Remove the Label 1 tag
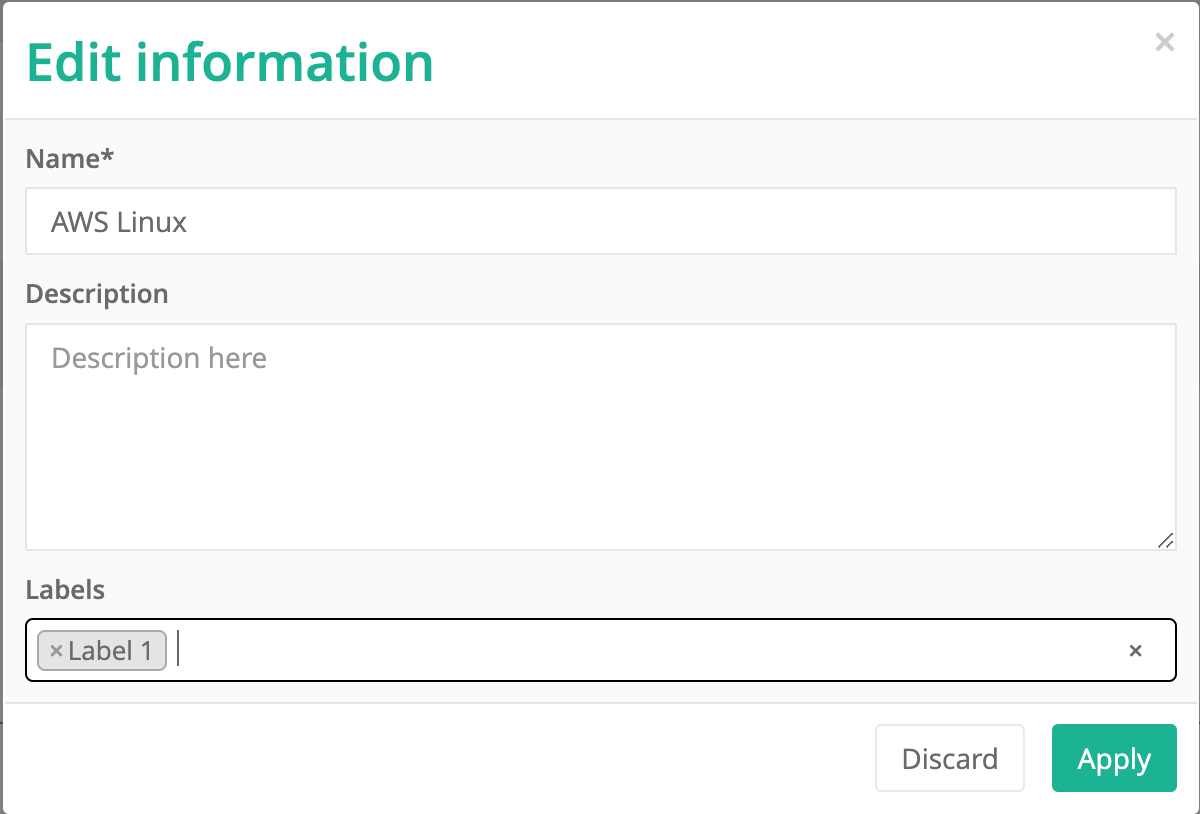The height and width of the screenshot is (814, 1200). pos(56,651)
